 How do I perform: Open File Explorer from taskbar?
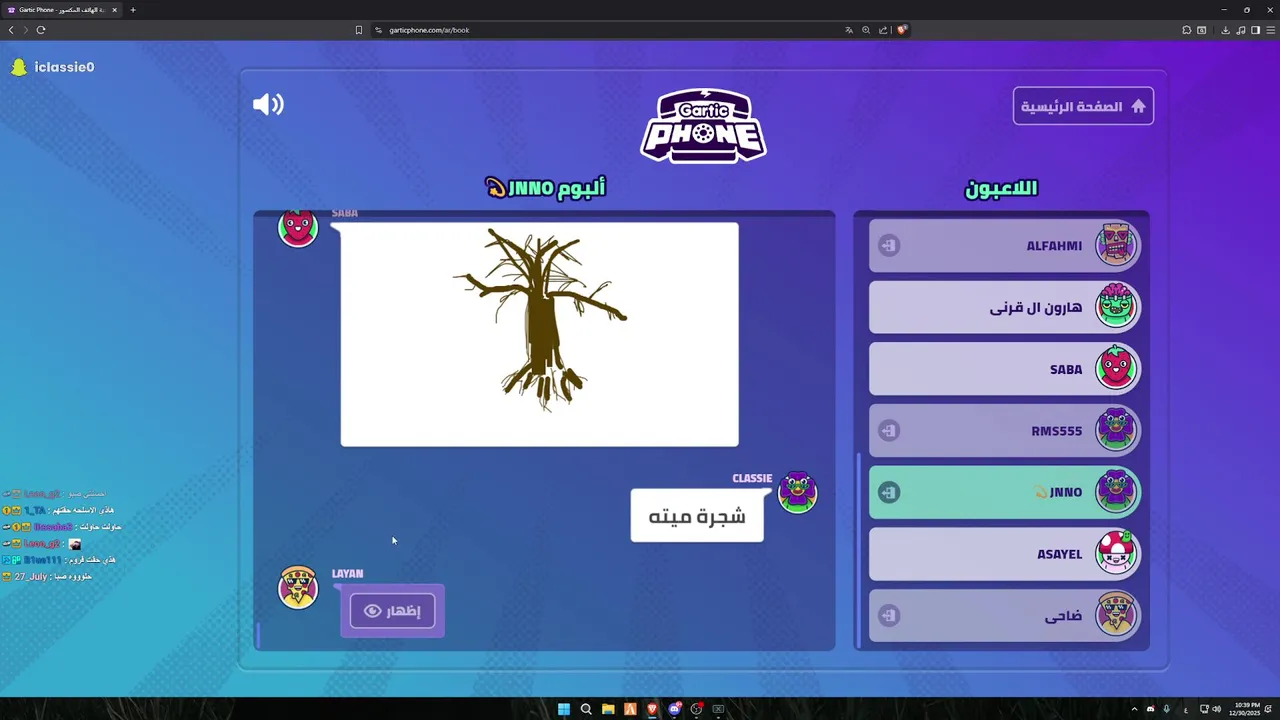pyautogui.click(x=608, y=709)
